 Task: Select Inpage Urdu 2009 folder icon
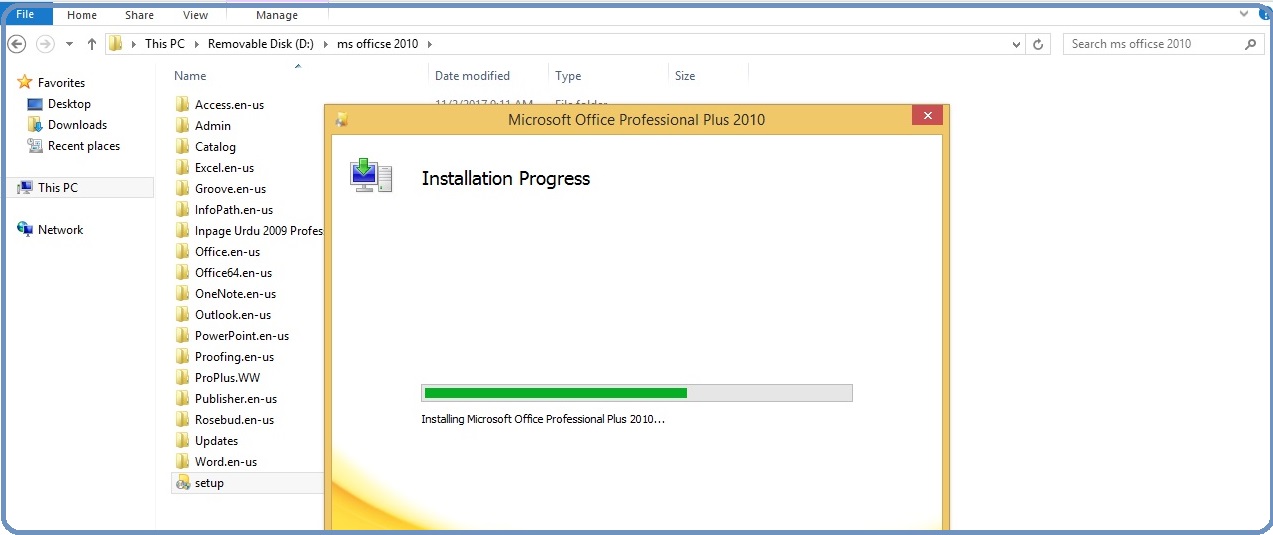point(182,230)
